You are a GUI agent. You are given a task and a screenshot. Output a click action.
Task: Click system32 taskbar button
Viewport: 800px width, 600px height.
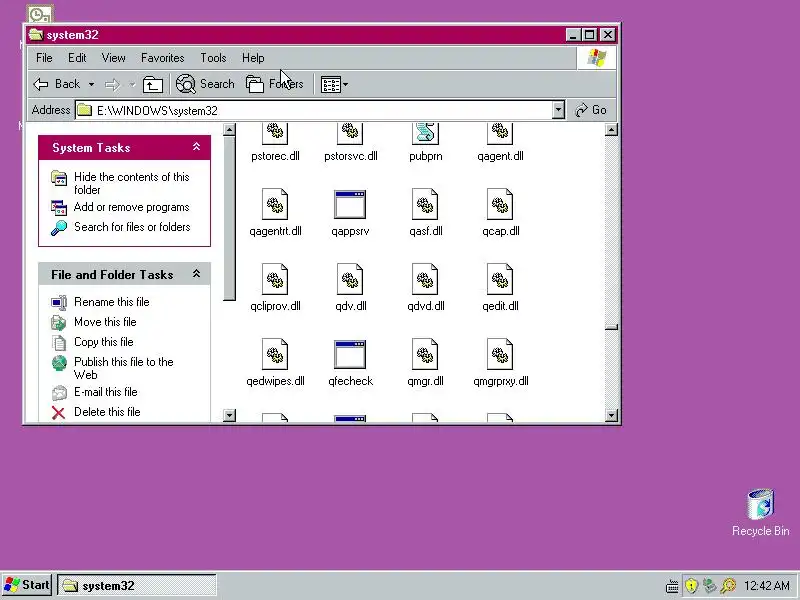[x=137, y=585]
